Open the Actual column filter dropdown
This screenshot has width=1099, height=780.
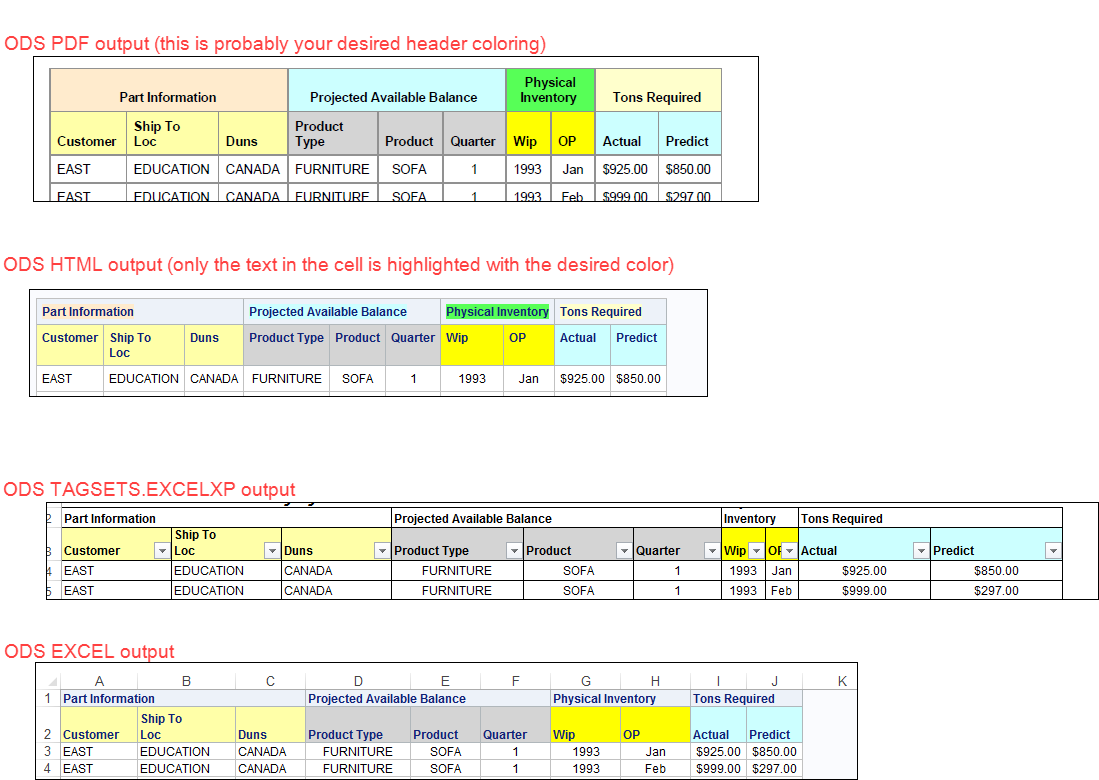point(920,550)
